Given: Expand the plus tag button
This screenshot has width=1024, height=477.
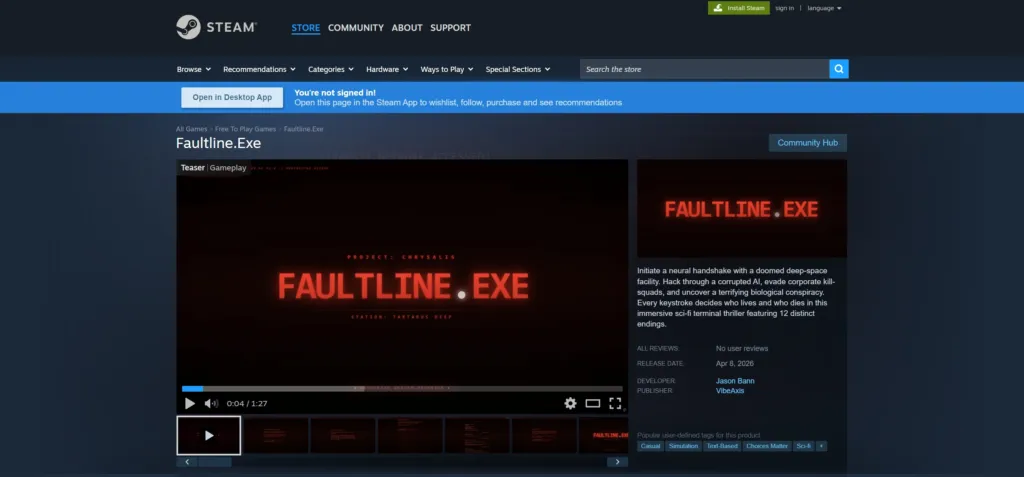Looking at the screenshot, I should pos(822,446).
